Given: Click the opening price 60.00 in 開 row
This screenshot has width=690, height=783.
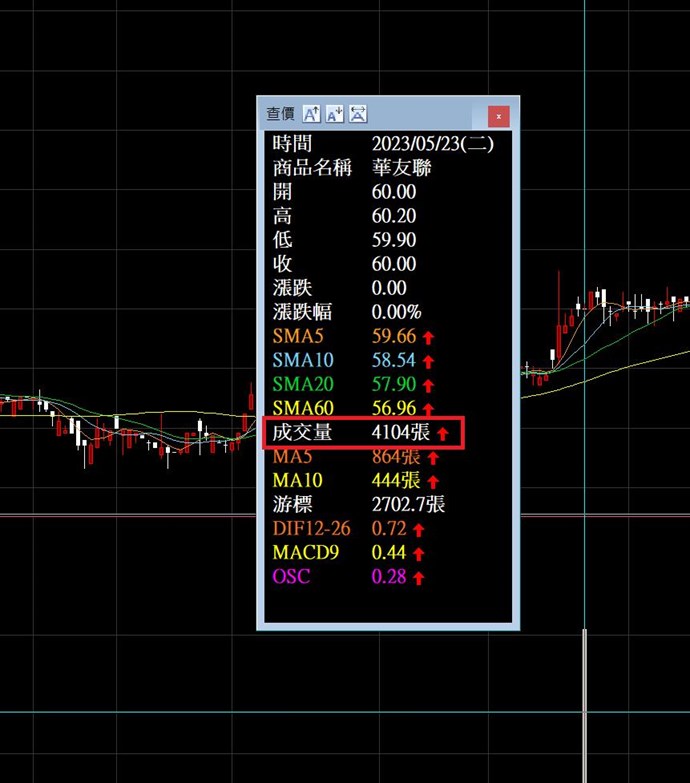Looking at the screenshot, I should pyautogui.click(x=393, y=192).
